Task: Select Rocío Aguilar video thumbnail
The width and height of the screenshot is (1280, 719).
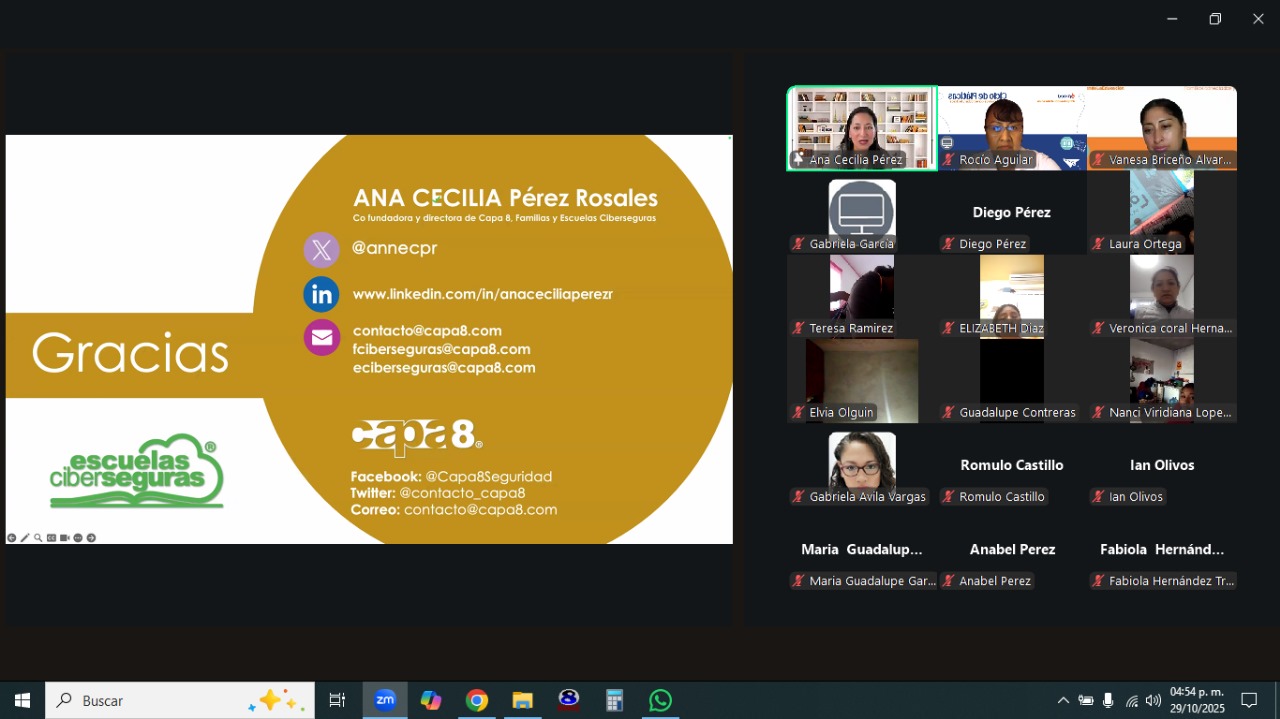Action: coord(1012,128)
